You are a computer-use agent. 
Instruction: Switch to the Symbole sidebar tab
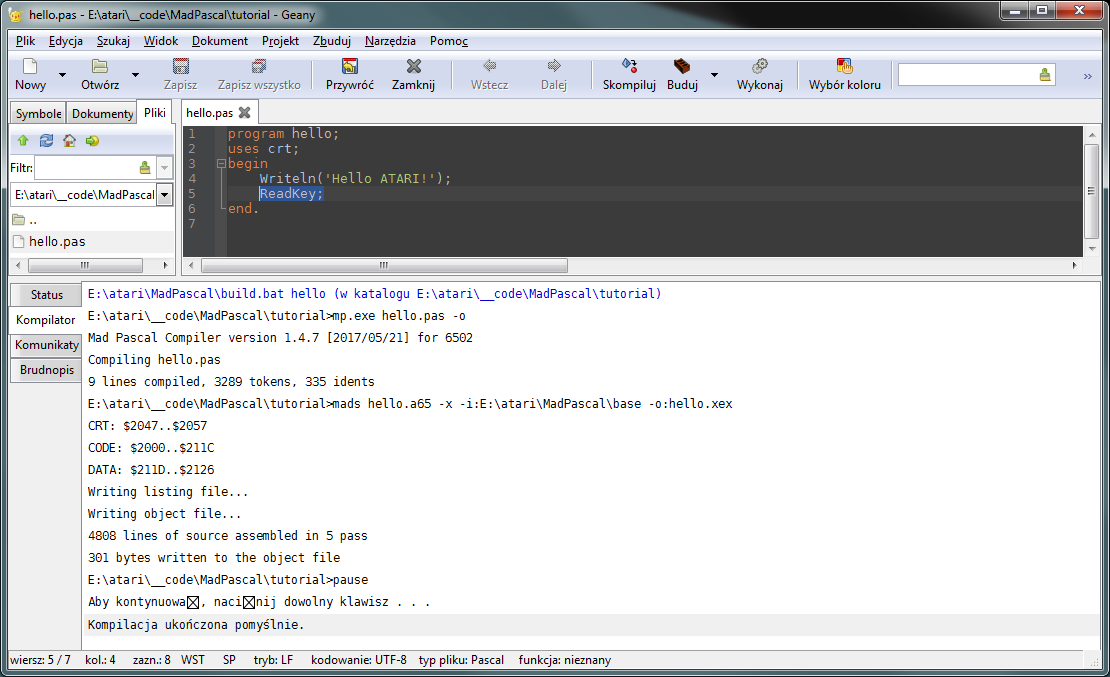point(38,114)
